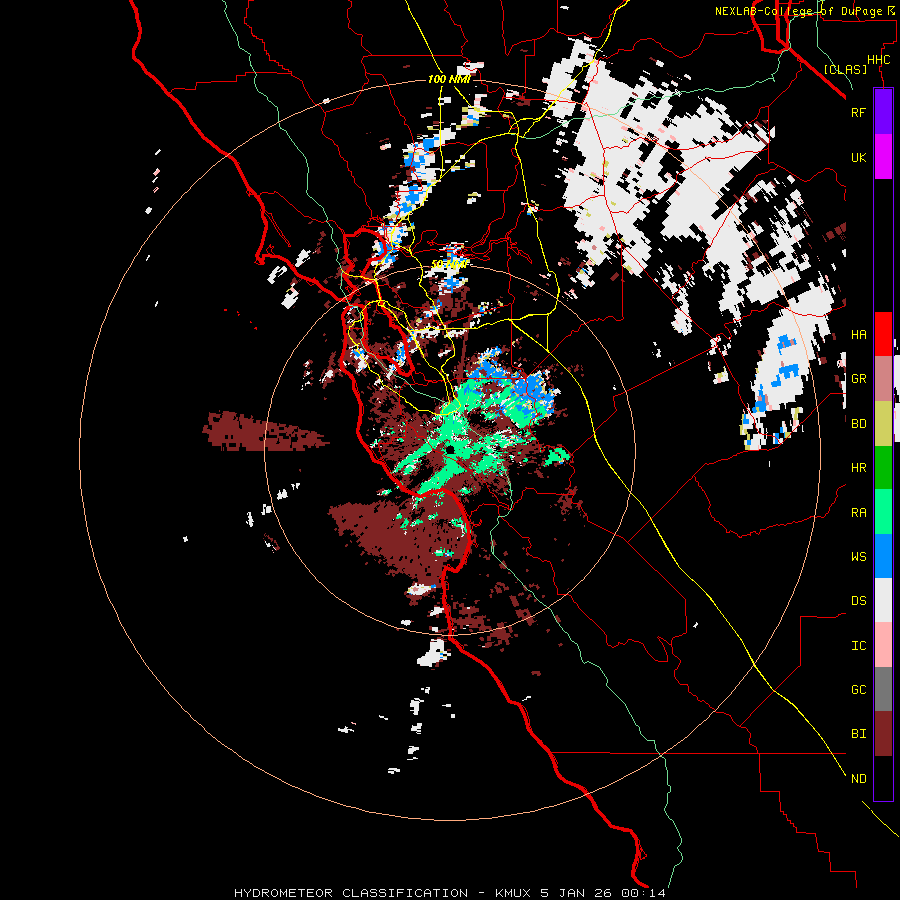The height and width of the screenshot is (900, 900).
Task: Select the light green RA swatch
Action: 883,512
